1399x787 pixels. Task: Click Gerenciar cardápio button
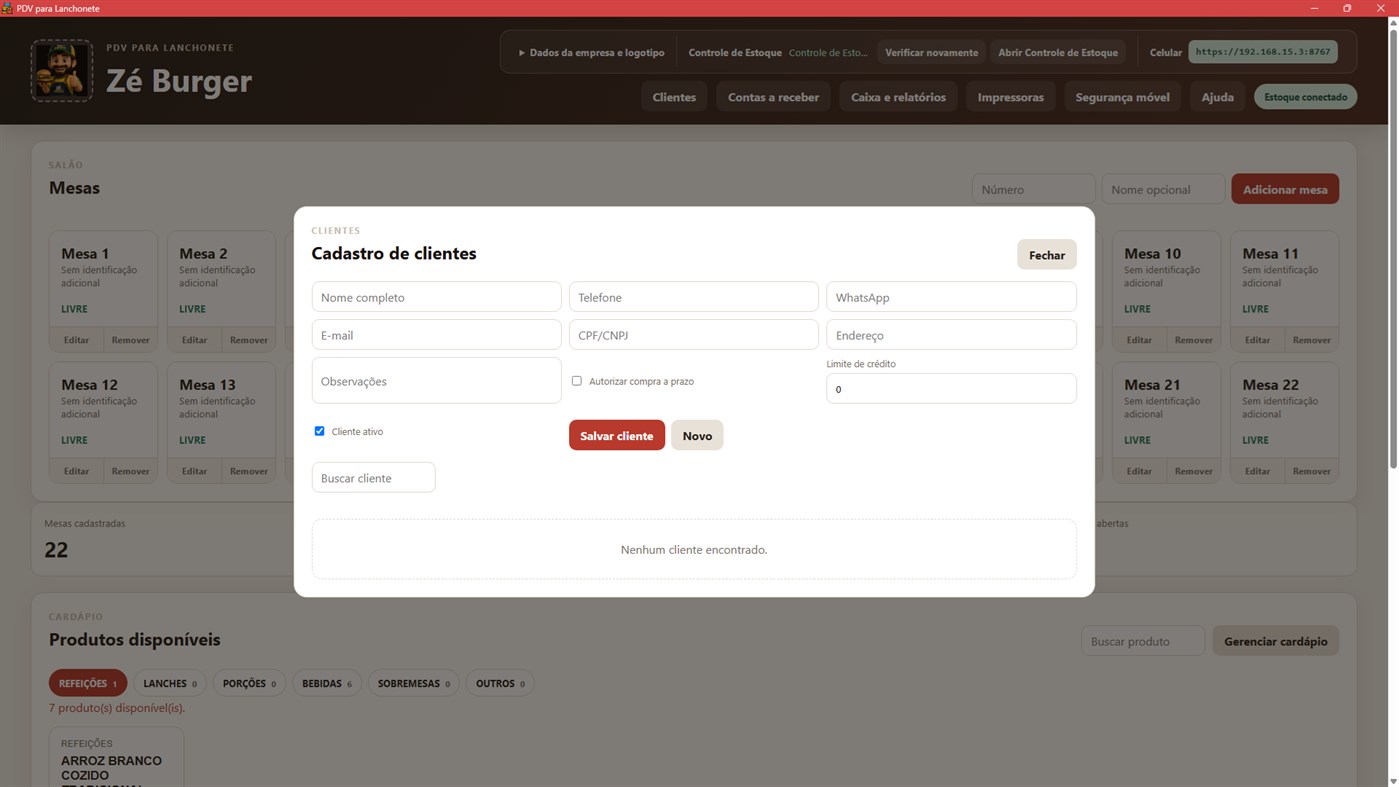[1276, 641]
